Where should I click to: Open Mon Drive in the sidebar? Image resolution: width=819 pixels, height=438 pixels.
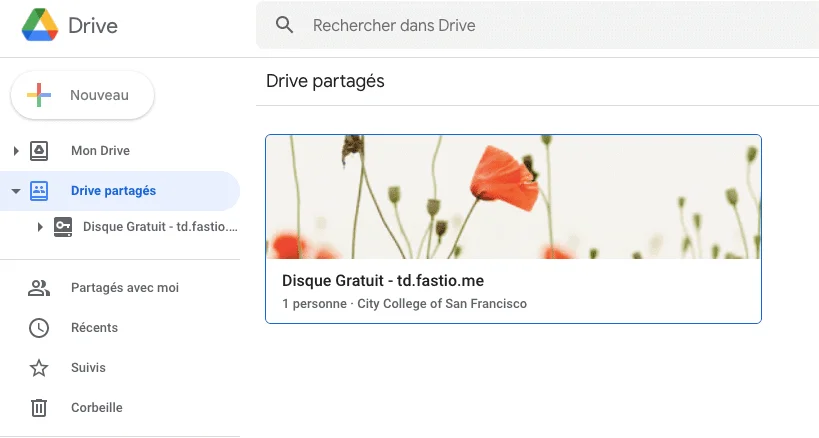click(100, 151)
